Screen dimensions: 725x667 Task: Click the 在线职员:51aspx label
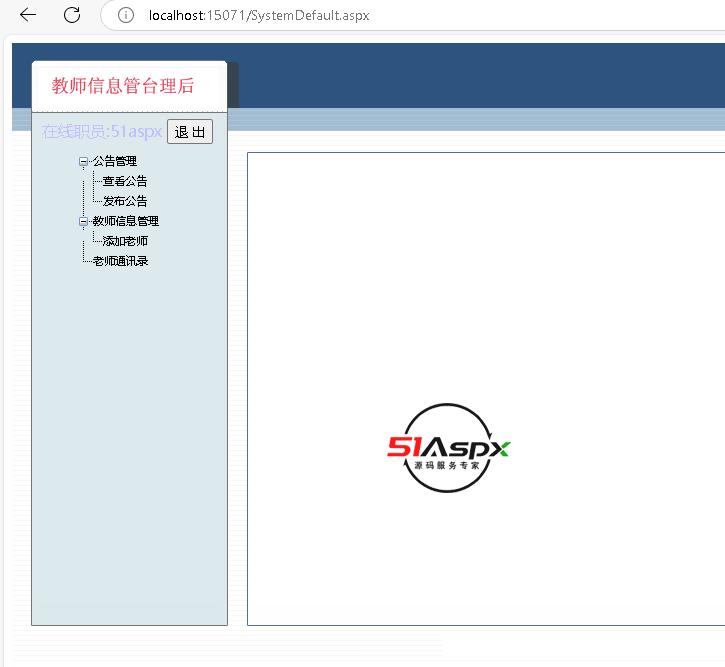pyautogui.click(x=102, y=132)
